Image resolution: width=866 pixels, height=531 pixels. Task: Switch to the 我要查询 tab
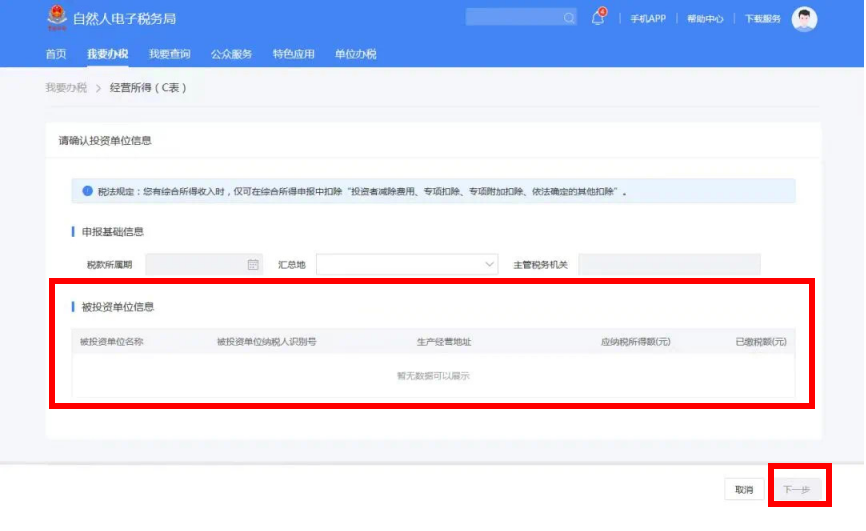point(169,54)
